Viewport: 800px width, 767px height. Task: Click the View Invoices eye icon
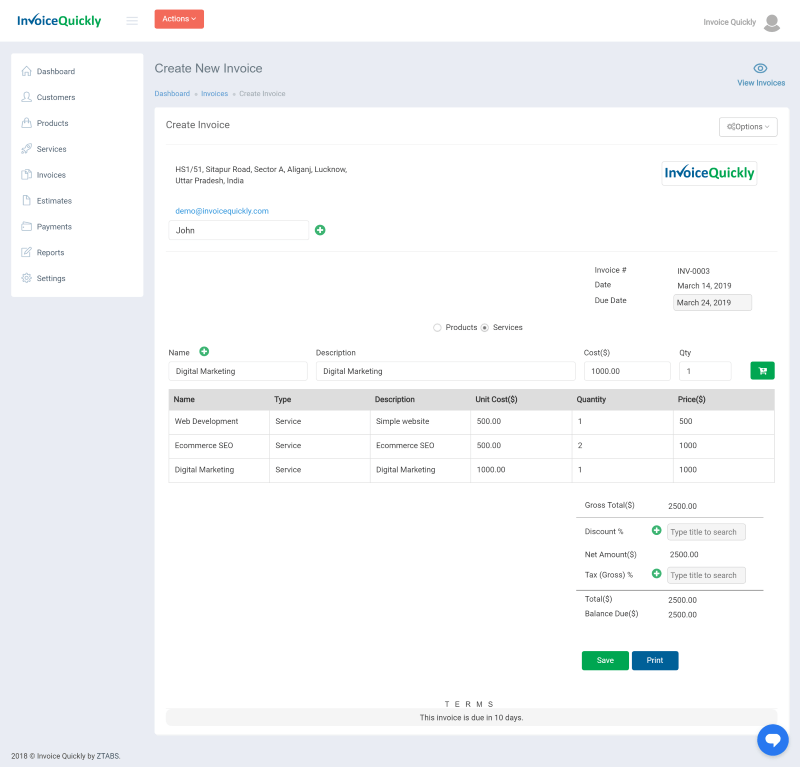(760, 68)
